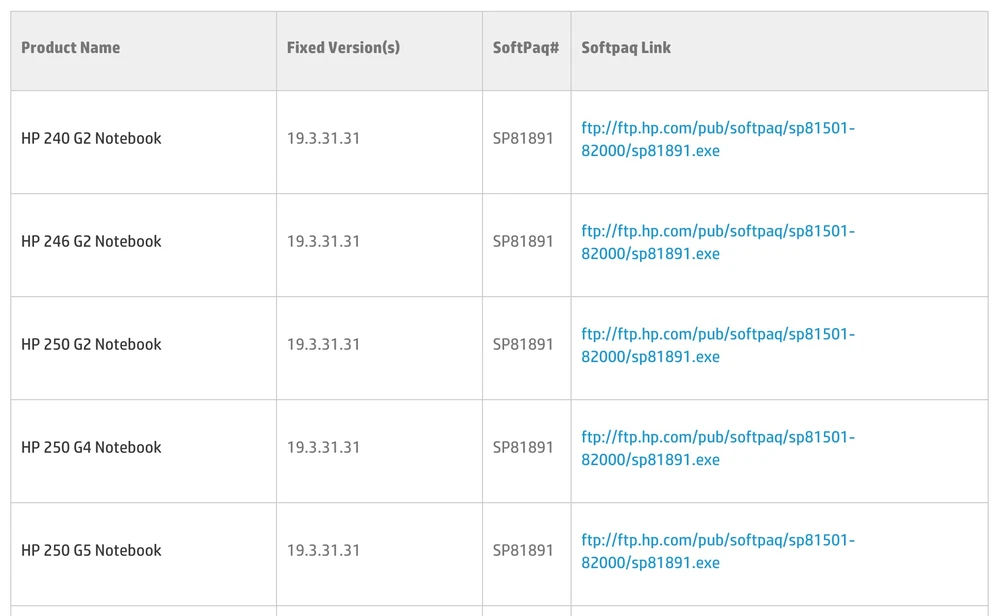The image size is (1000, 616).
Task: Click the SoftPaq# column header
Action: [525, 48]
